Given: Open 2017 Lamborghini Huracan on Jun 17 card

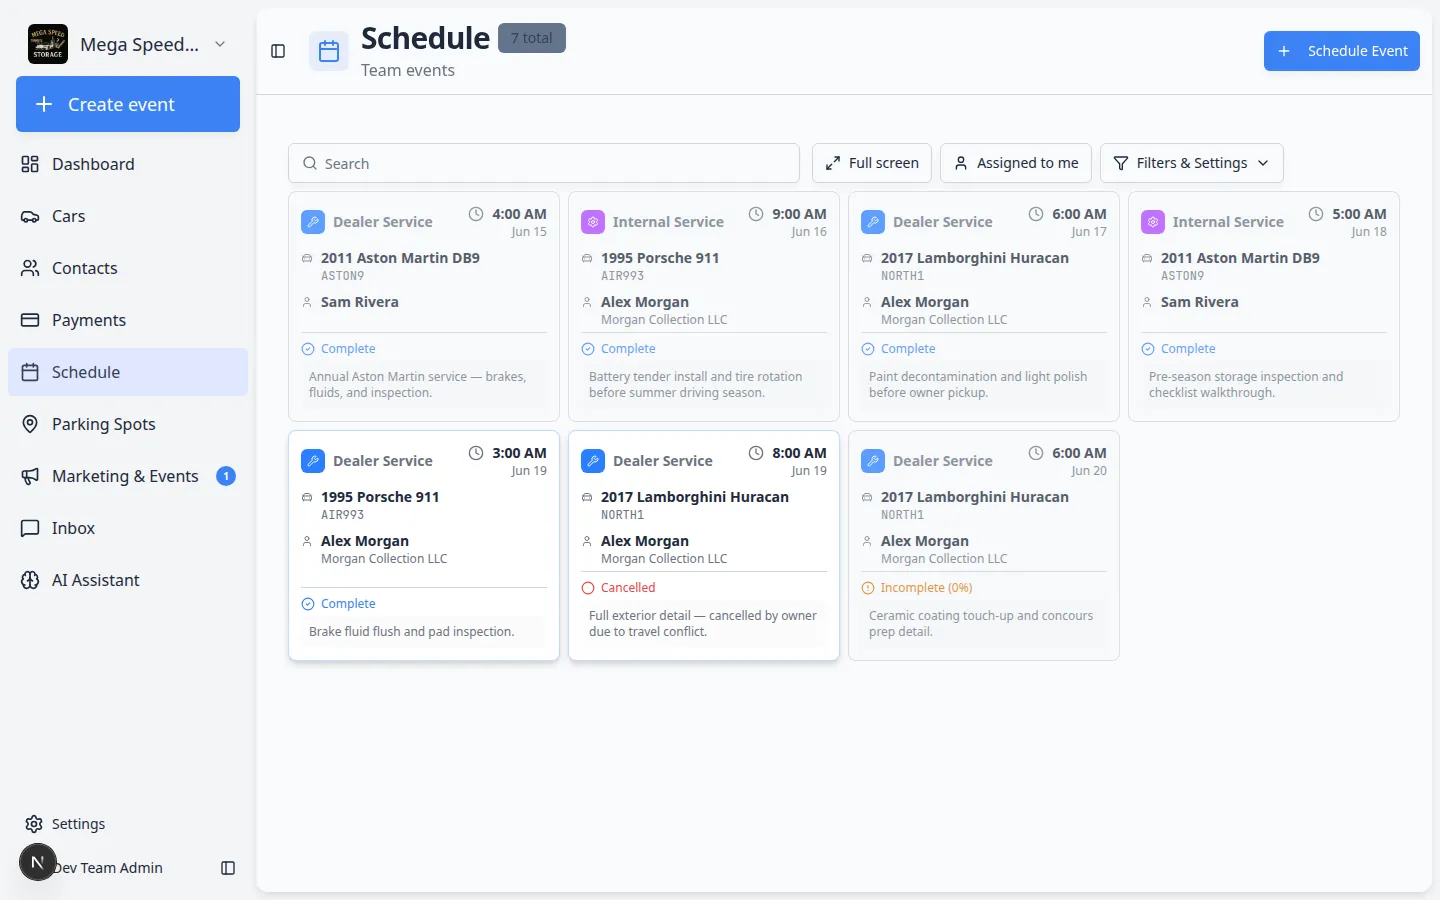Looking at the screenshot, I should tap(975, 258).
